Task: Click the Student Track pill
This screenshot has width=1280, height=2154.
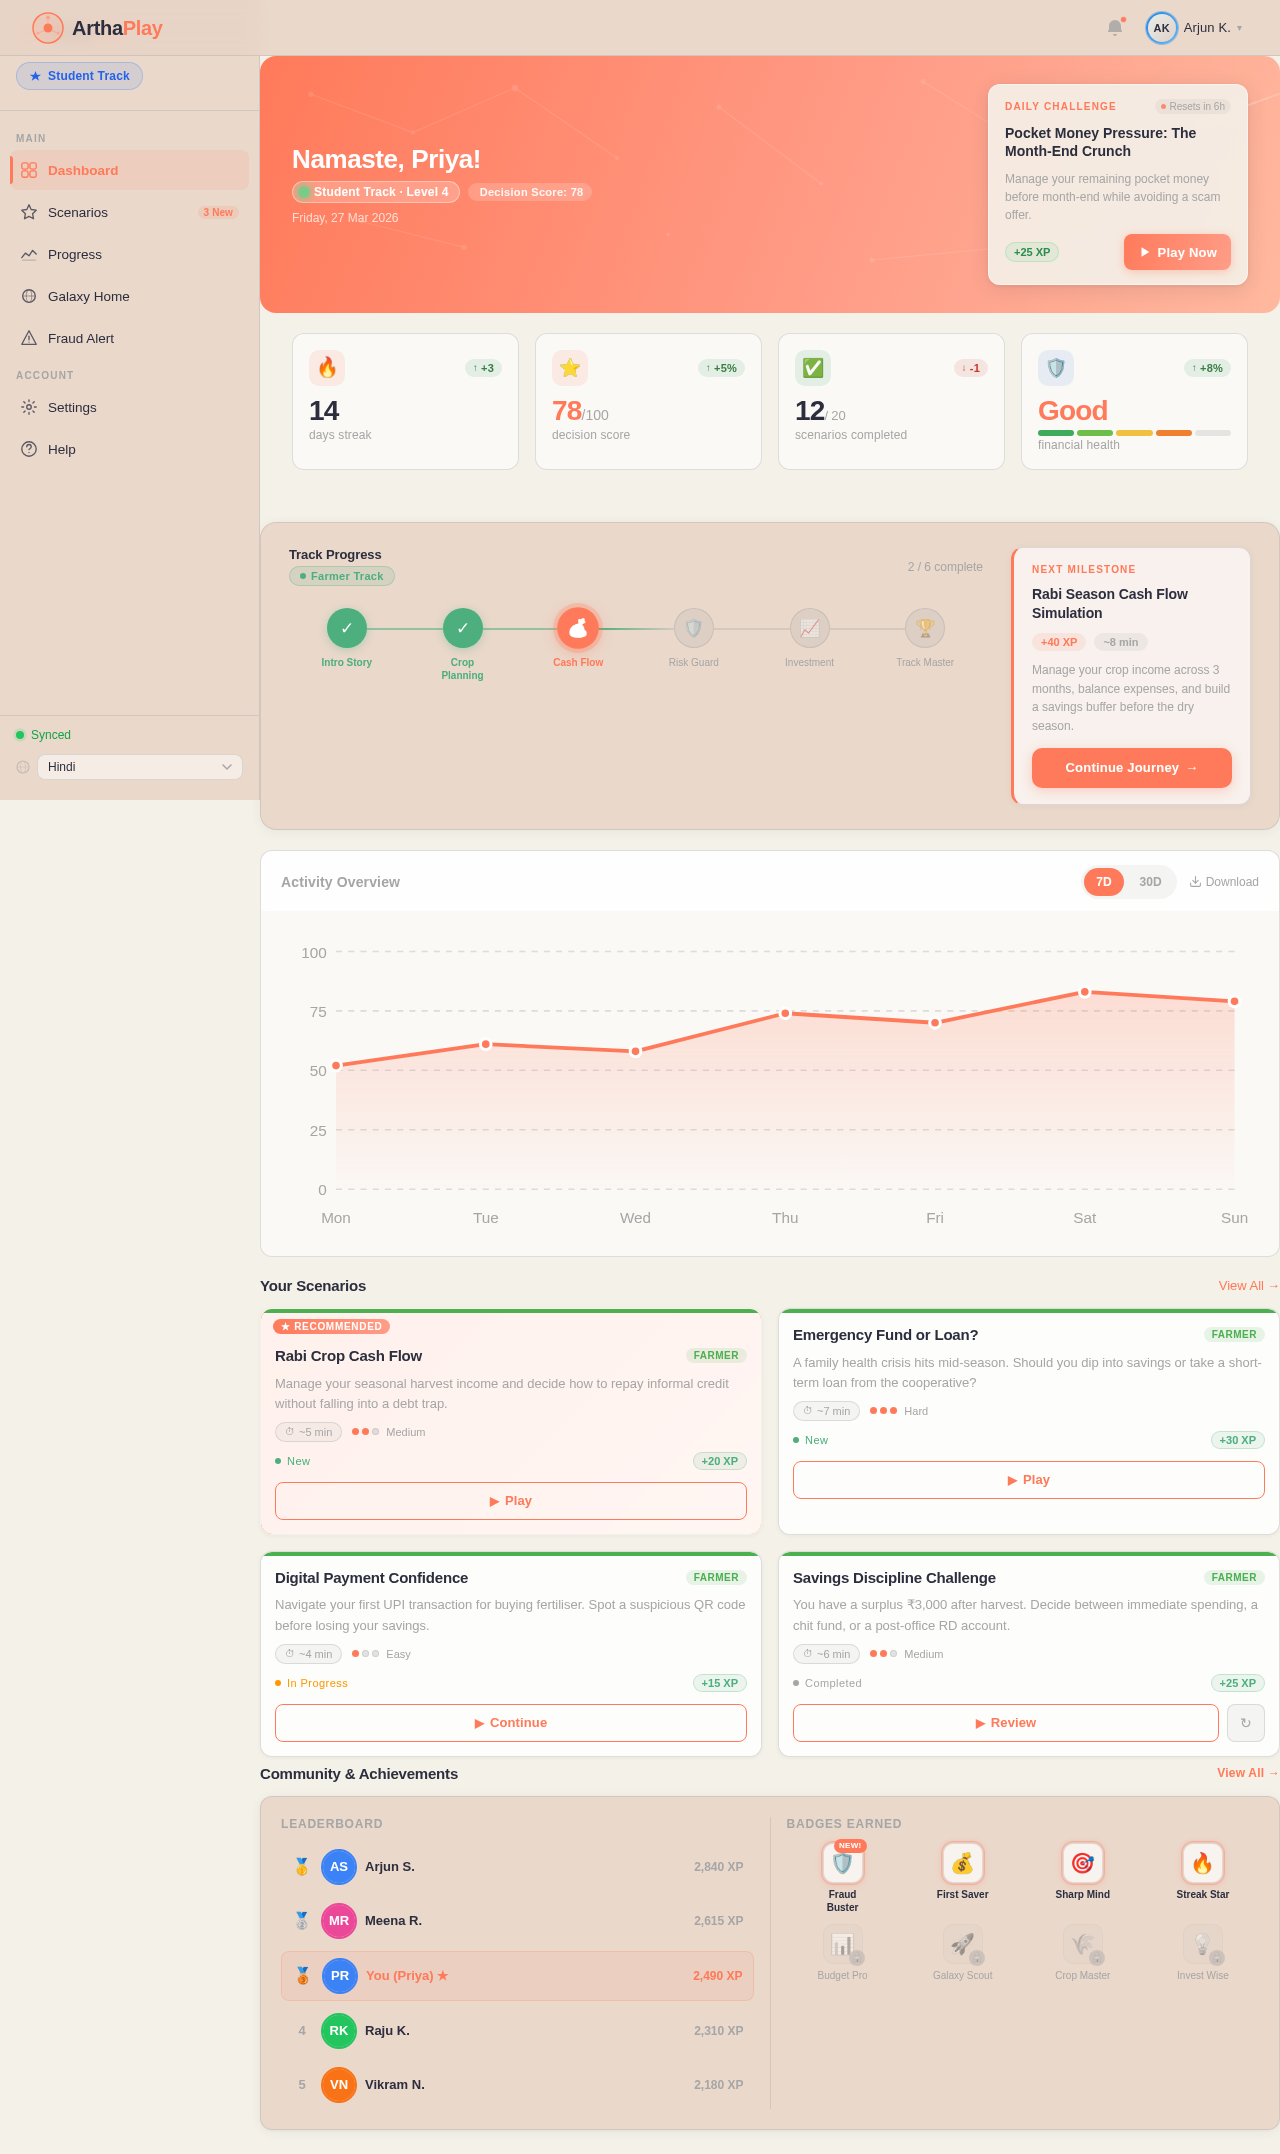Action: click(x=79, y=76)
